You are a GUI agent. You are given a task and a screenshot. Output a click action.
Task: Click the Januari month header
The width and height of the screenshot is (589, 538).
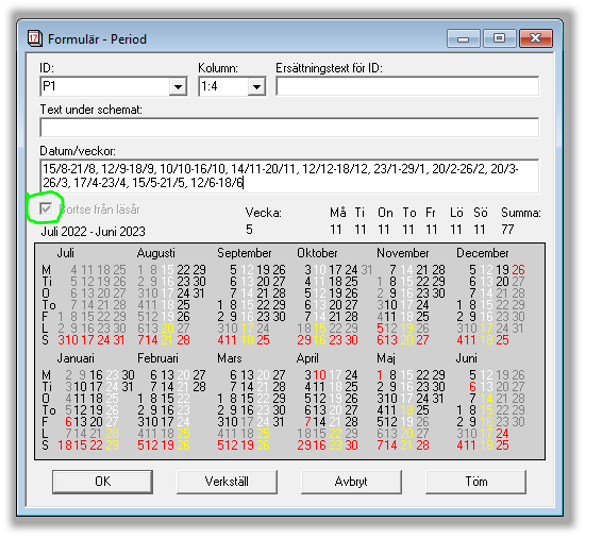pyautogui.click(x=76, y=358)
